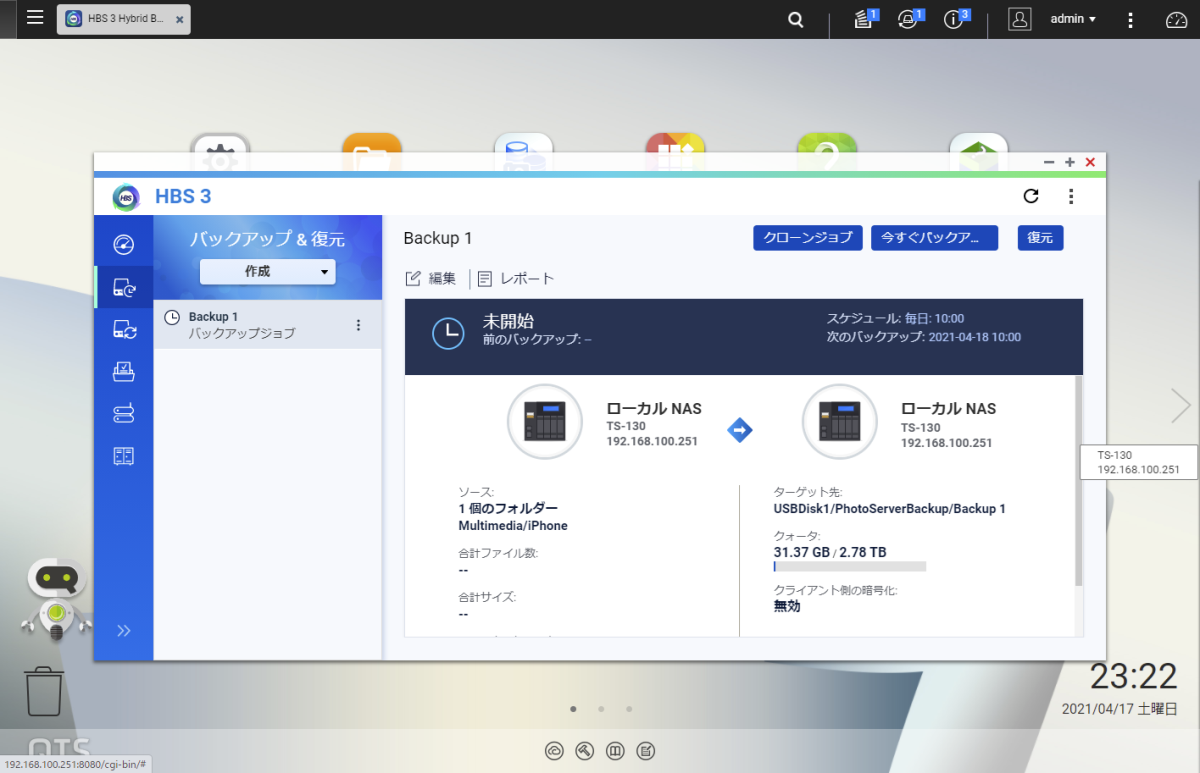
Task: Click the 復元 restore button
Action: pyautogui.click(x=1040, y=238)
